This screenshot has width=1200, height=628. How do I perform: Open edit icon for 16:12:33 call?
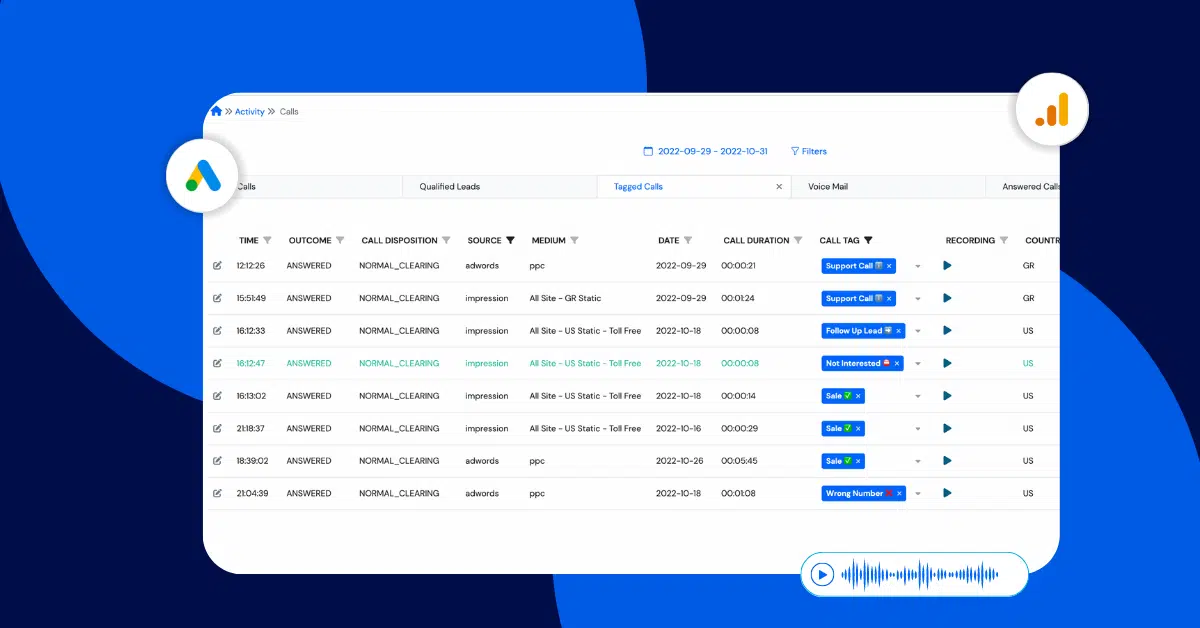coord(217,331)
